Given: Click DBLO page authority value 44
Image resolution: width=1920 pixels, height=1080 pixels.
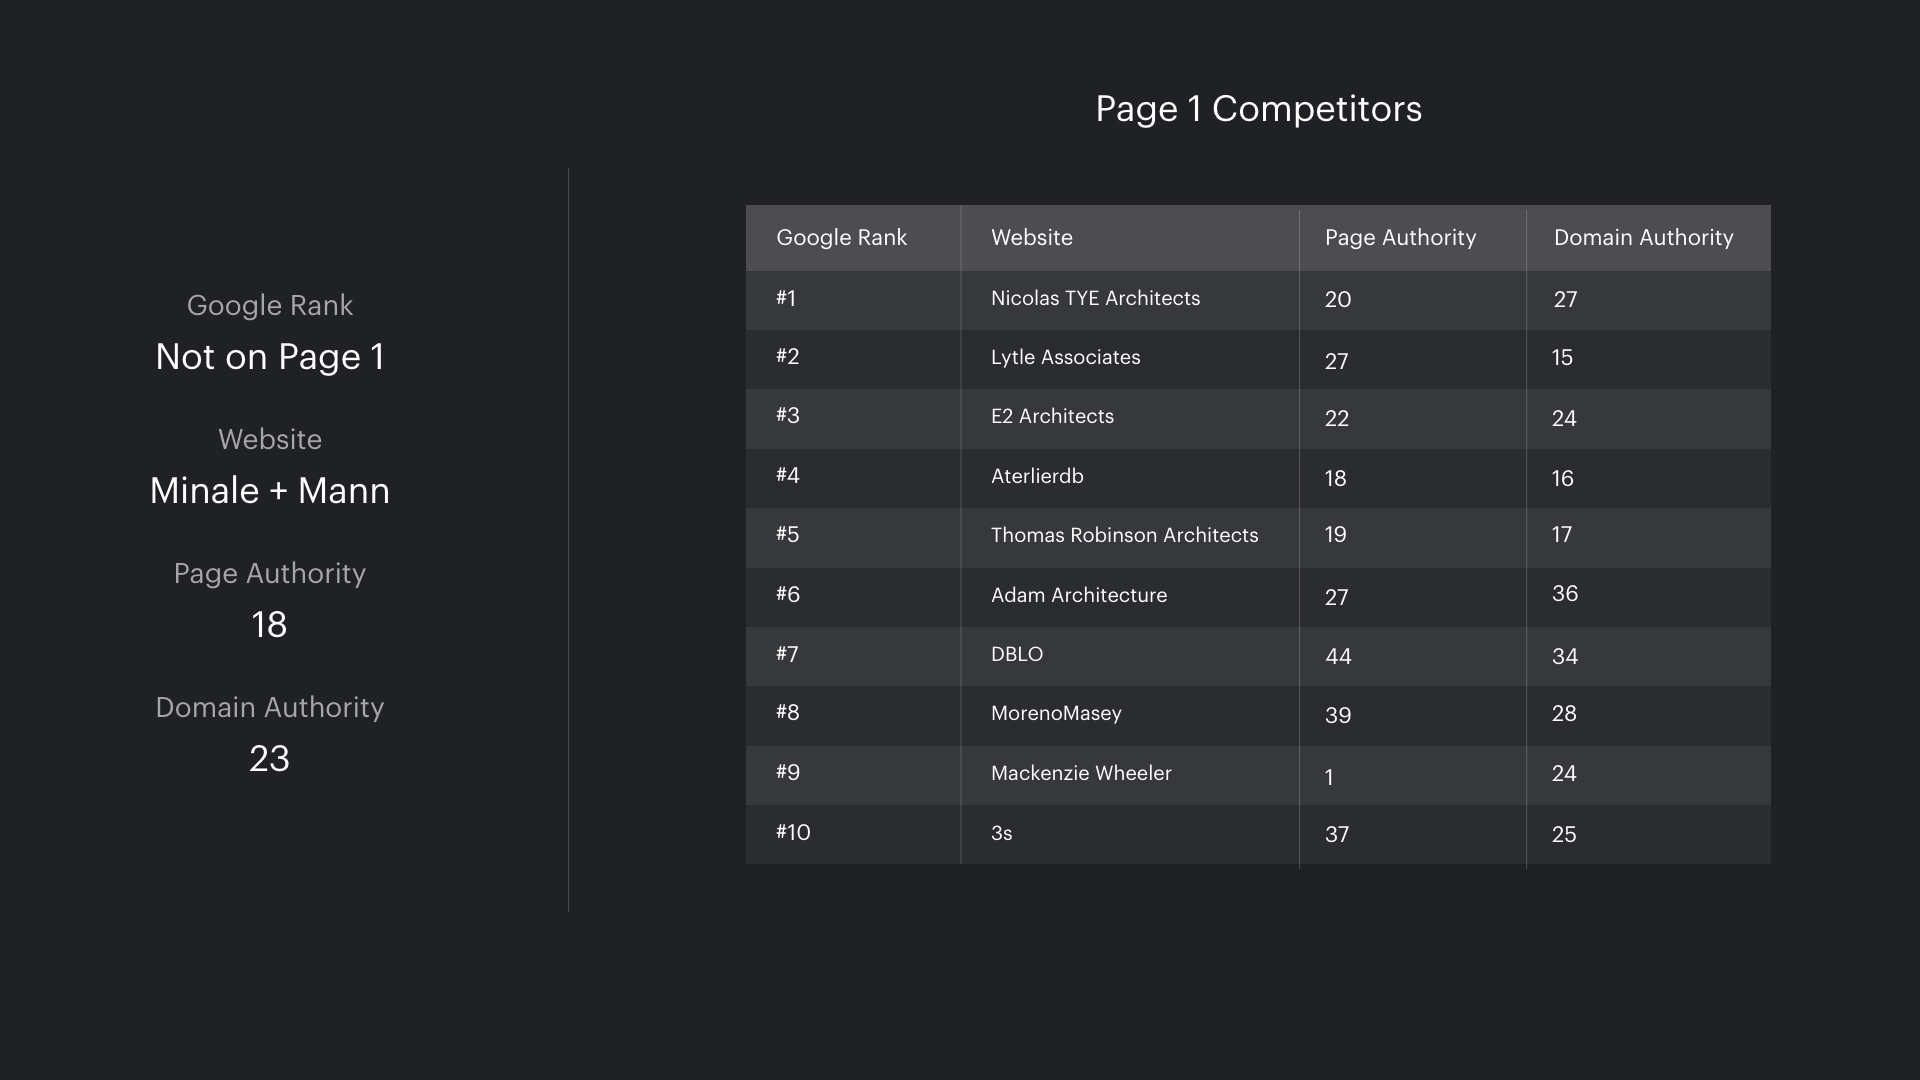Looking at the screenshot, I should click(1338, 657).
